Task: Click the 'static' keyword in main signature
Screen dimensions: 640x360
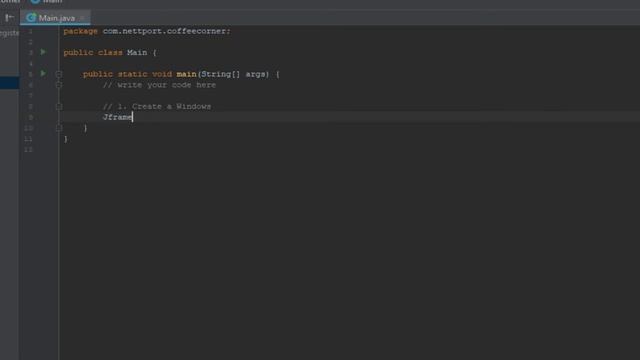Action: point(133,74)
